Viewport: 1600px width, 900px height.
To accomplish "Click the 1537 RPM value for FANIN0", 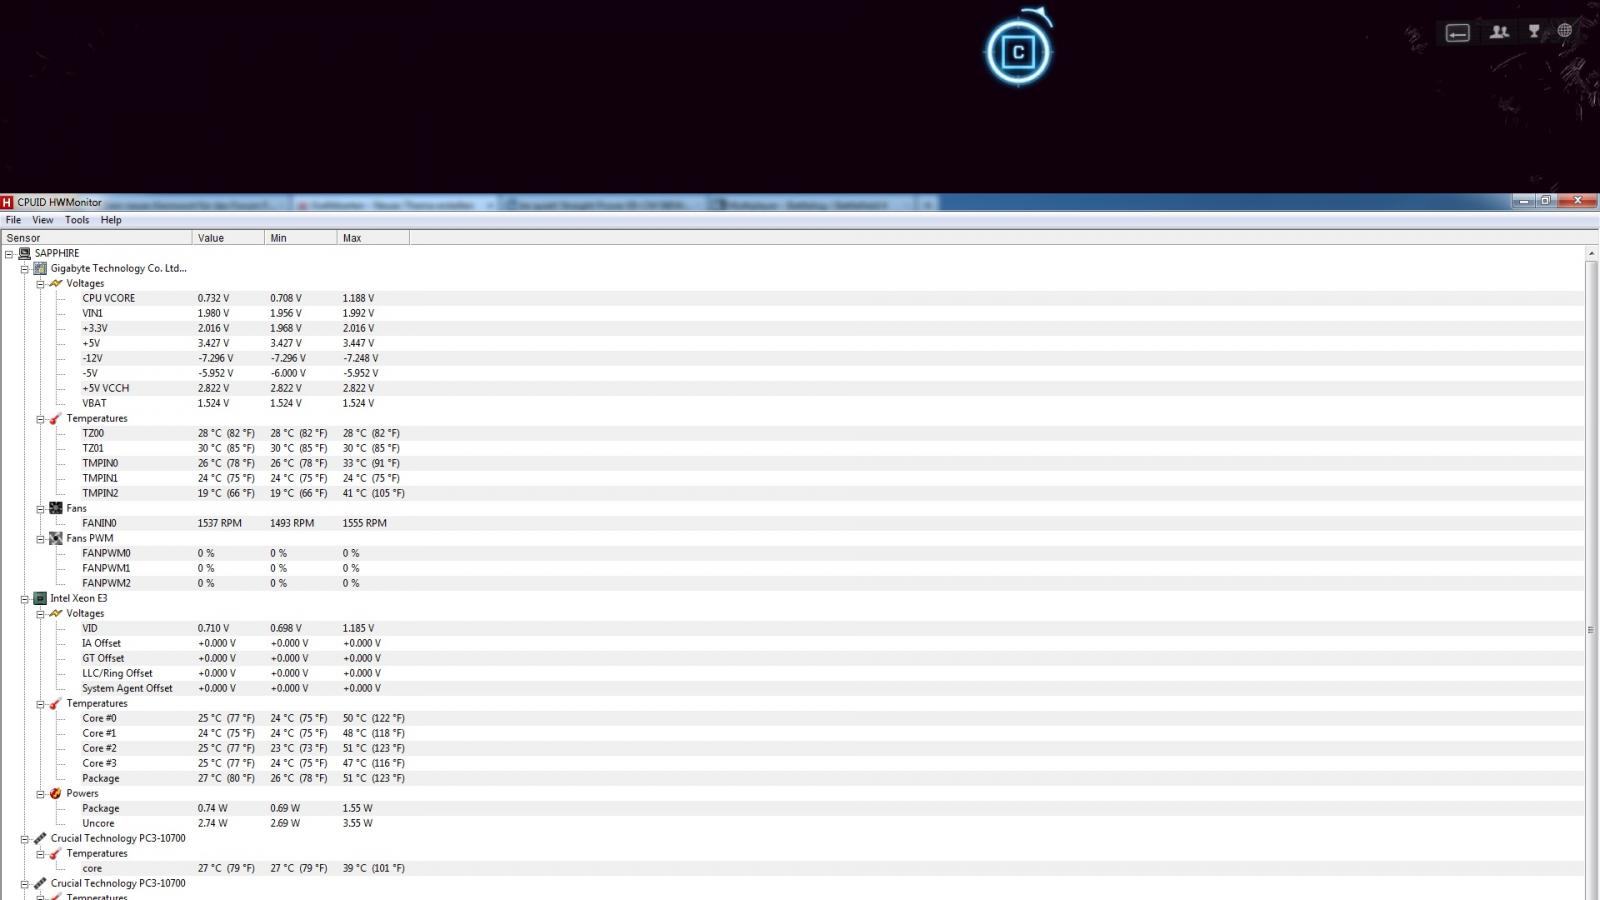I will tap(220, 523).
